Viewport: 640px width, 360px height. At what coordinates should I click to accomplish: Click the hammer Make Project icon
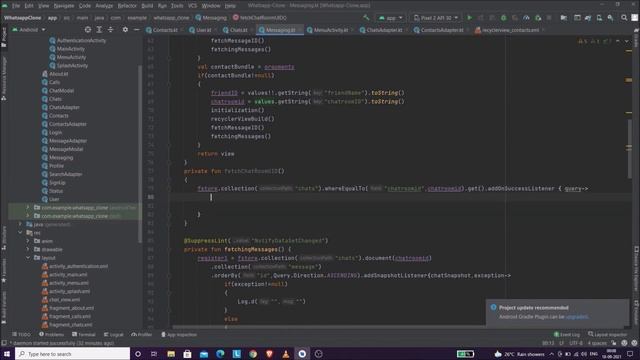coord(366,18)
